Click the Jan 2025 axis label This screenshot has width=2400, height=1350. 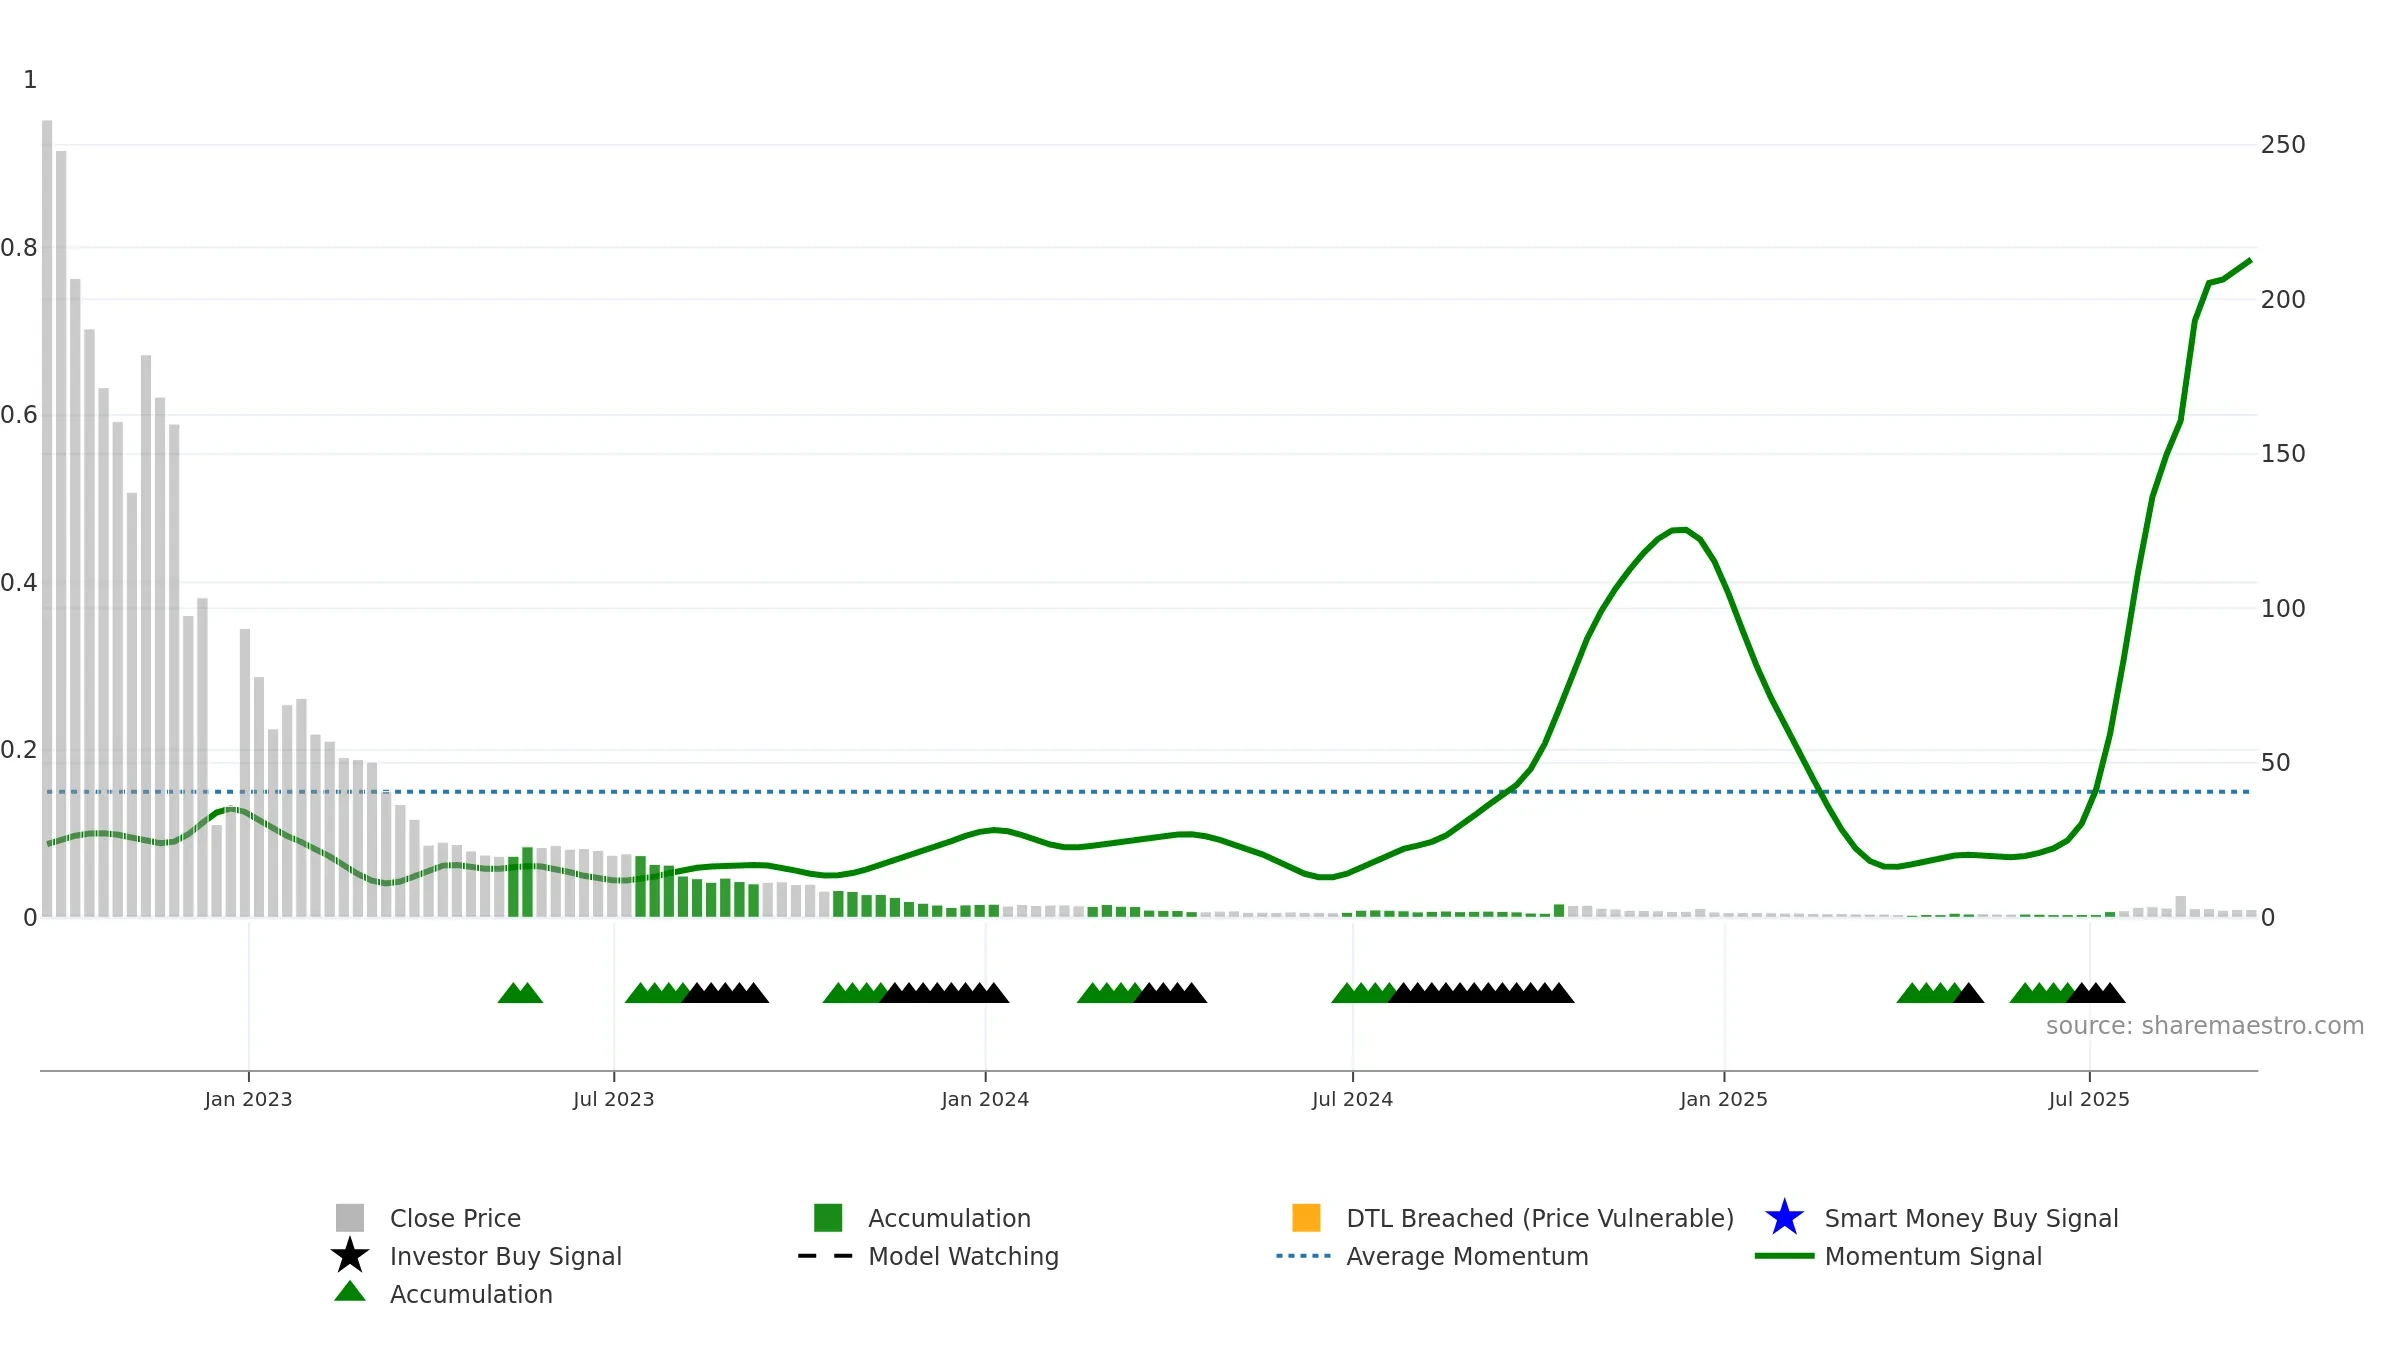click(x=1724, y=1099)
